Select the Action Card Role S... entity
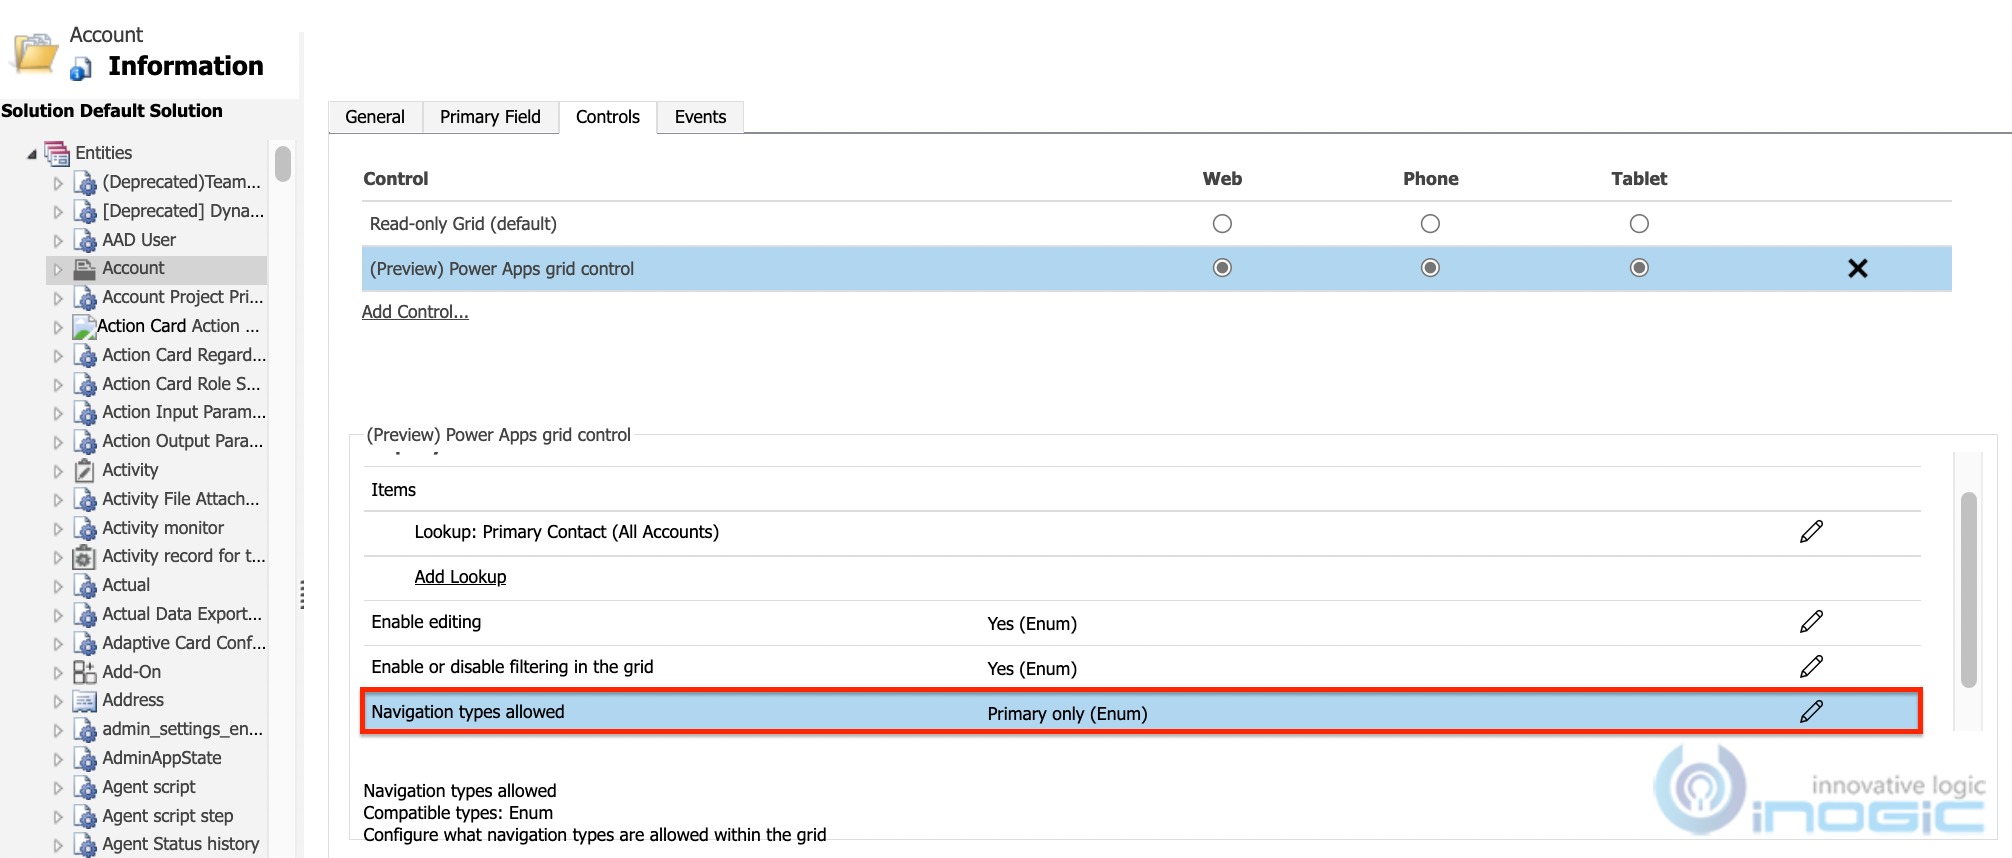2012x858 pixels. coord(181,384)
